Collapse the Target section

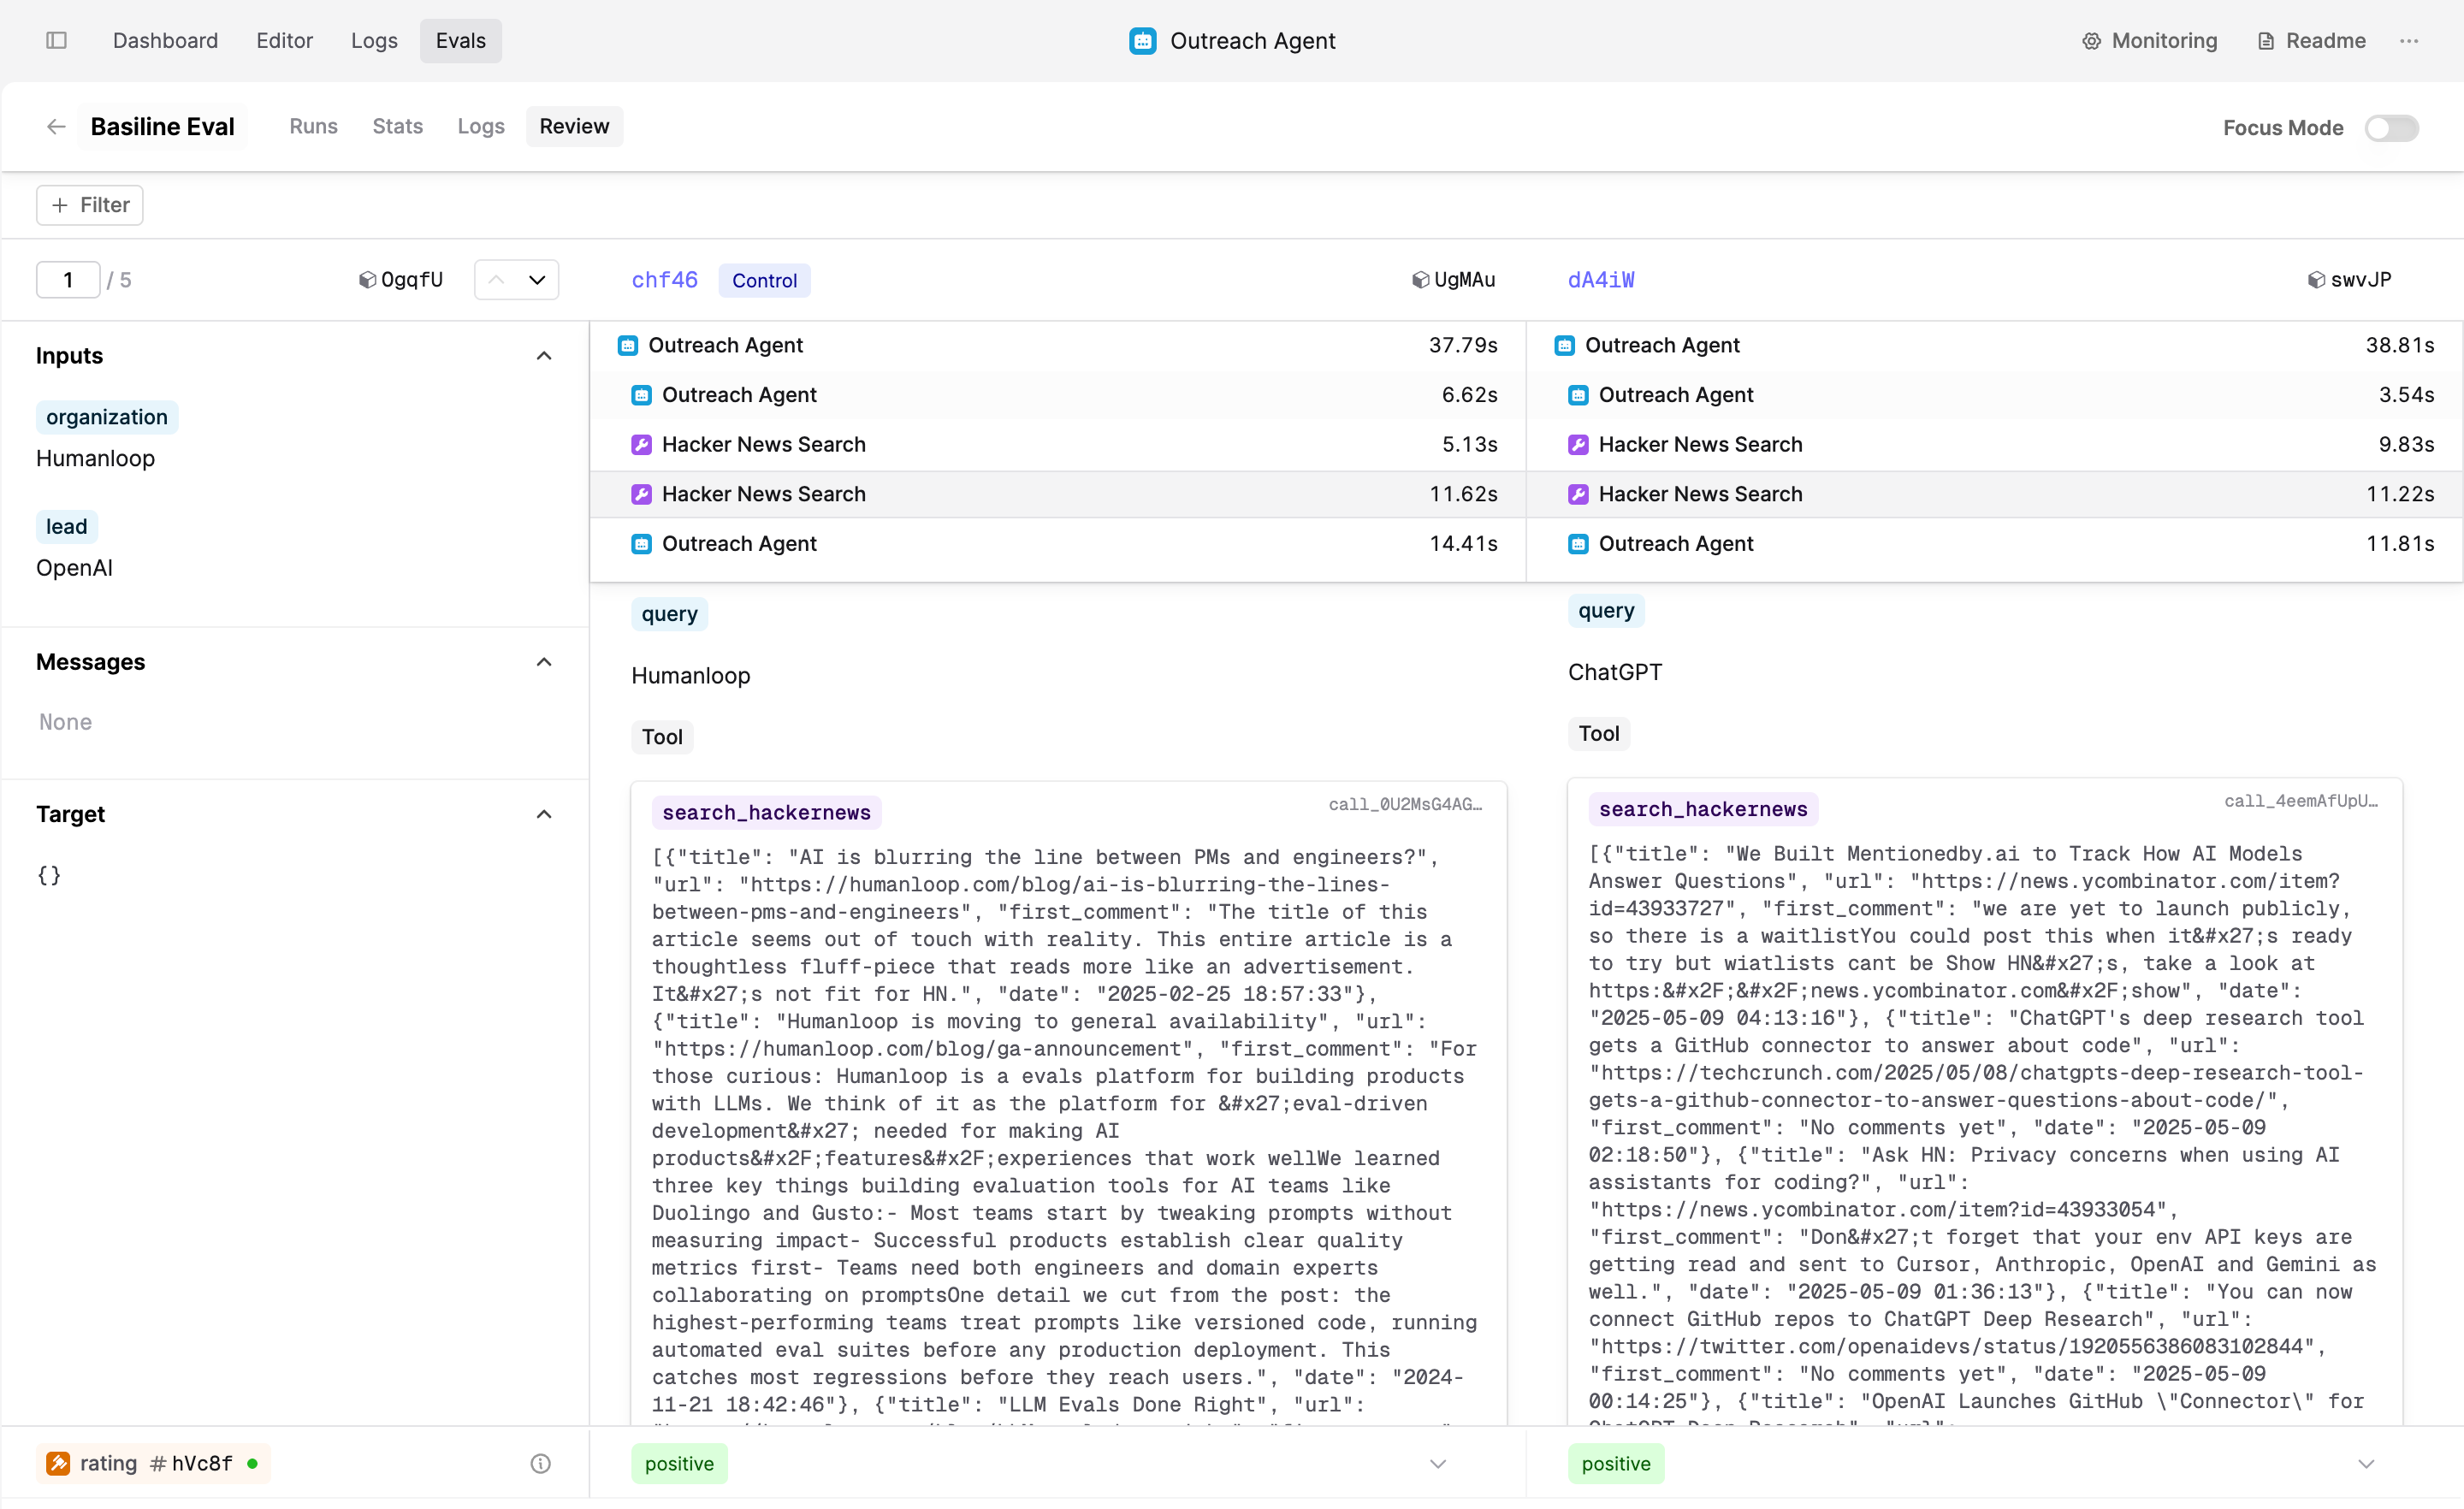coord(544,814)
